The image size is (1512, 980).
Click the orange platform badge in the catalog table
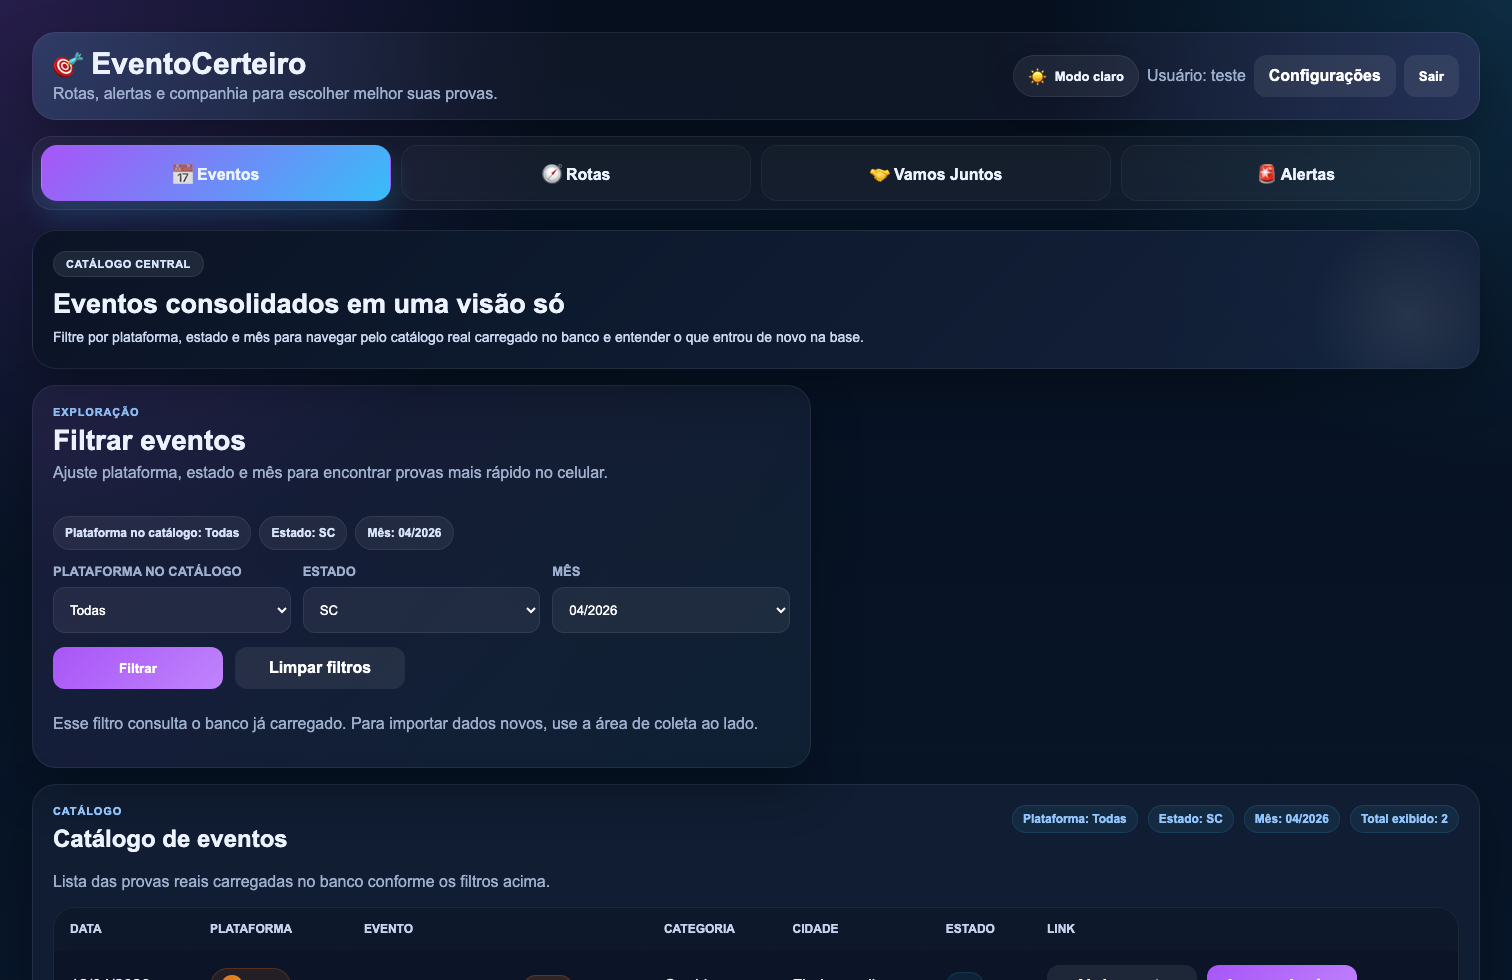point(250,975)
